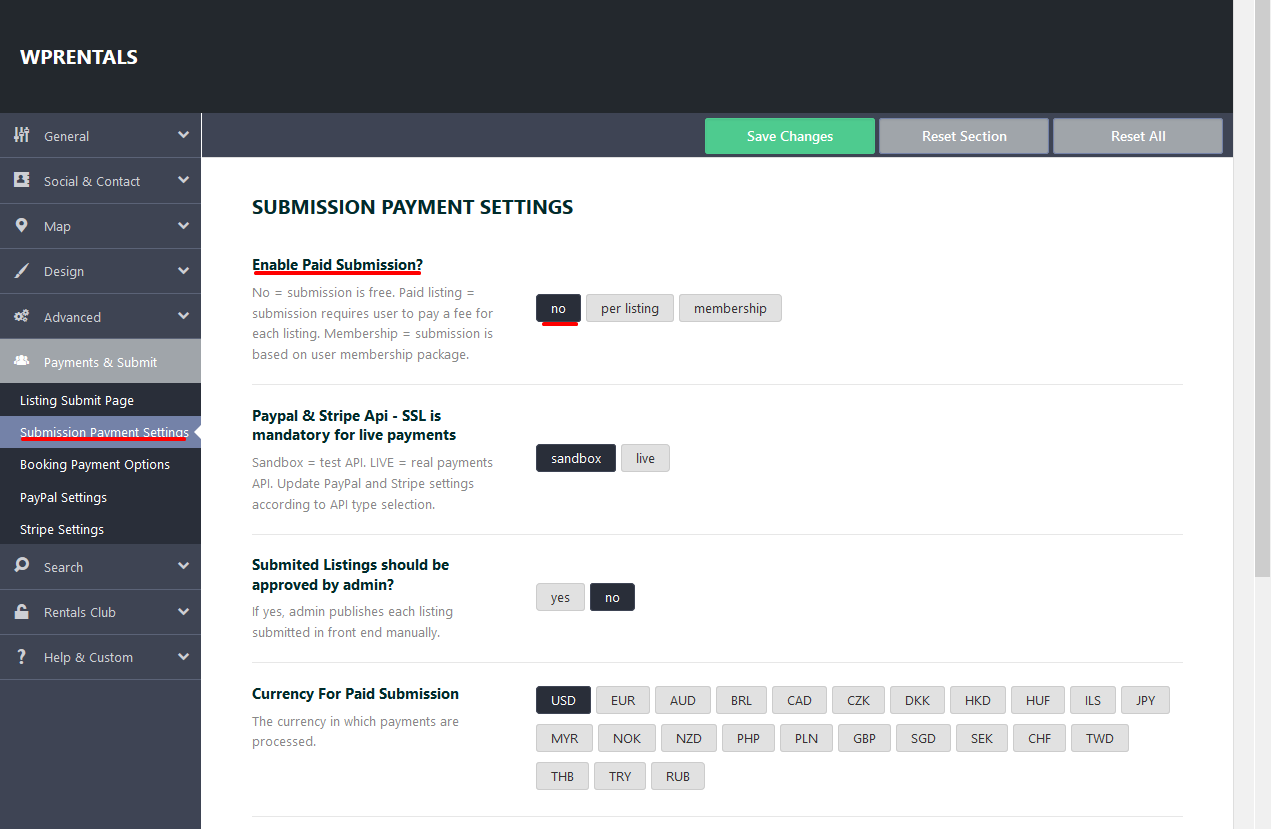Select SGD currency
1271x829 pixels.
click(924, 738)
